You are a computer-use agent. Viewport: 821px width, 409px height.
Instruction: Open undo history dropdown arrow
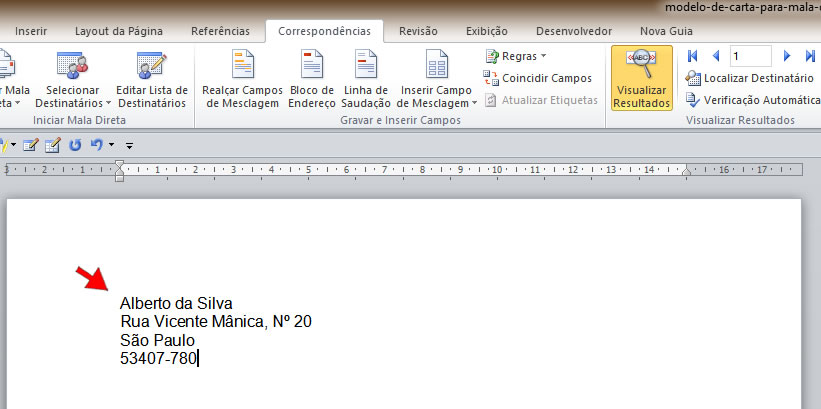111,145
